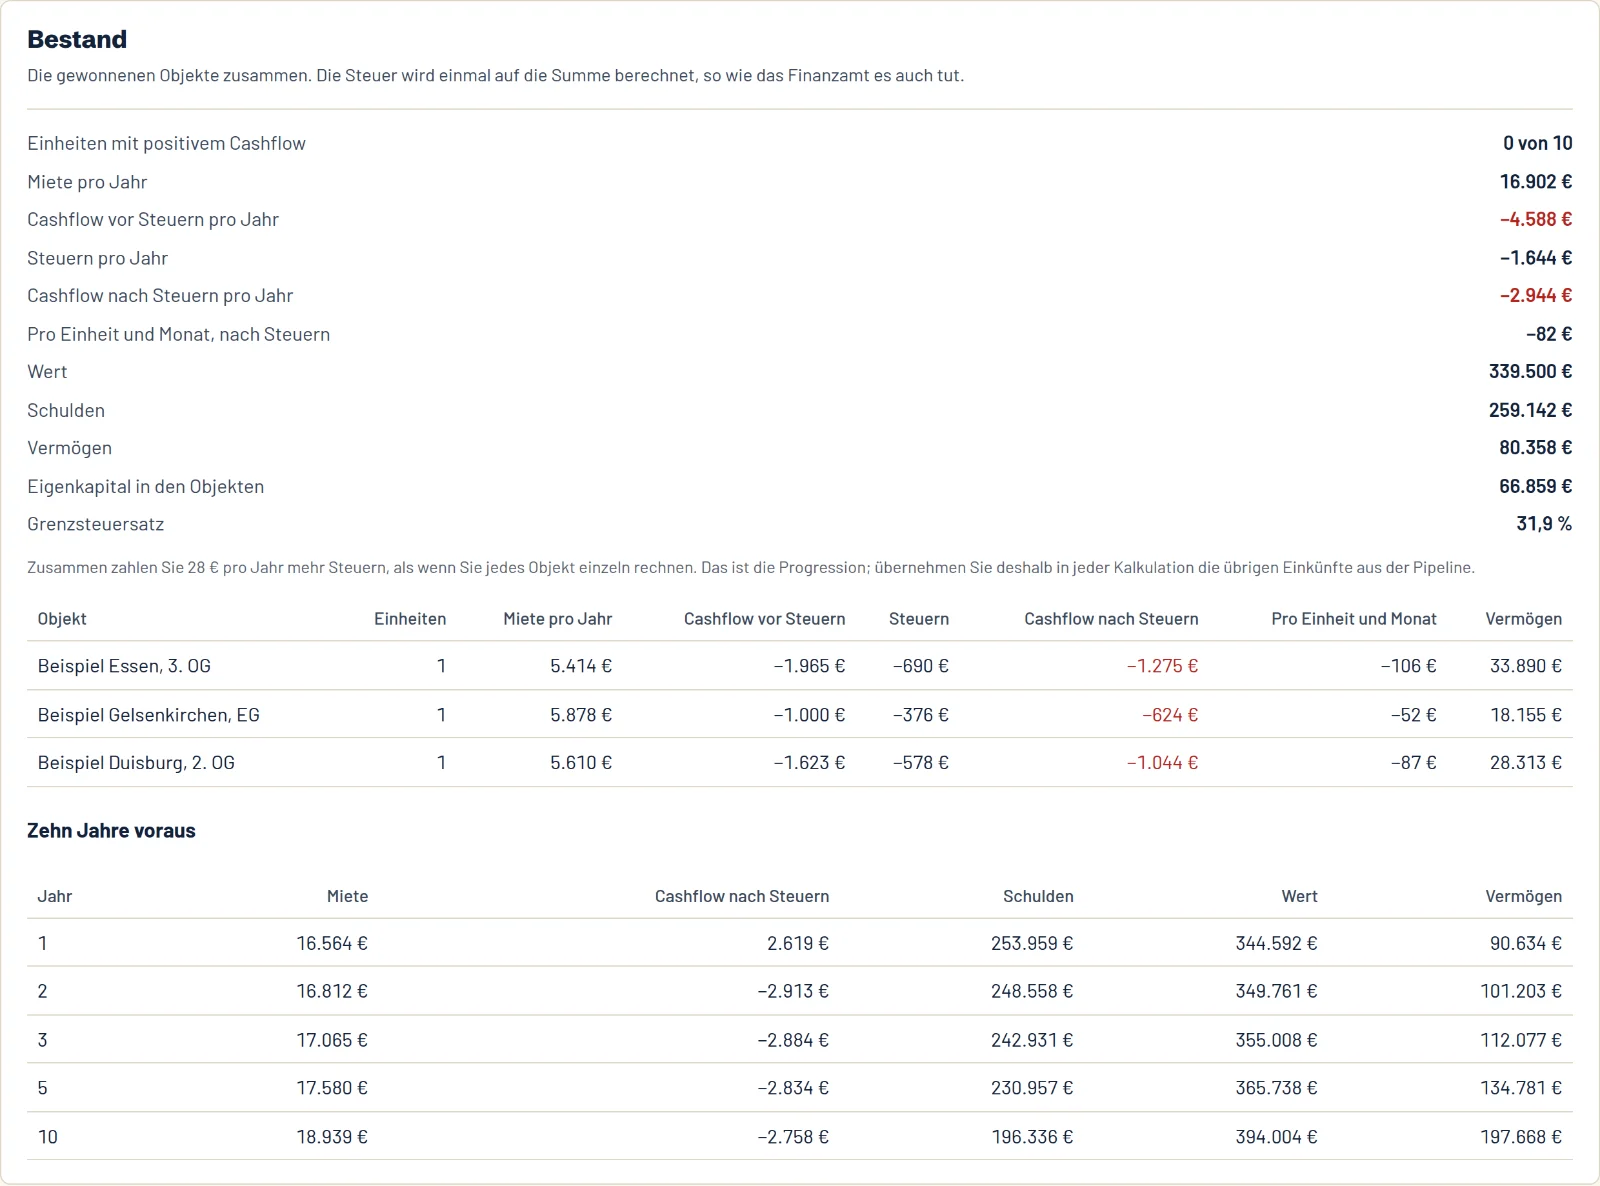Image resolution: width=1600 pixels, height=1186 pixels.
Task: Select the year 10 forecast row
Action: tap(800, 1137)
